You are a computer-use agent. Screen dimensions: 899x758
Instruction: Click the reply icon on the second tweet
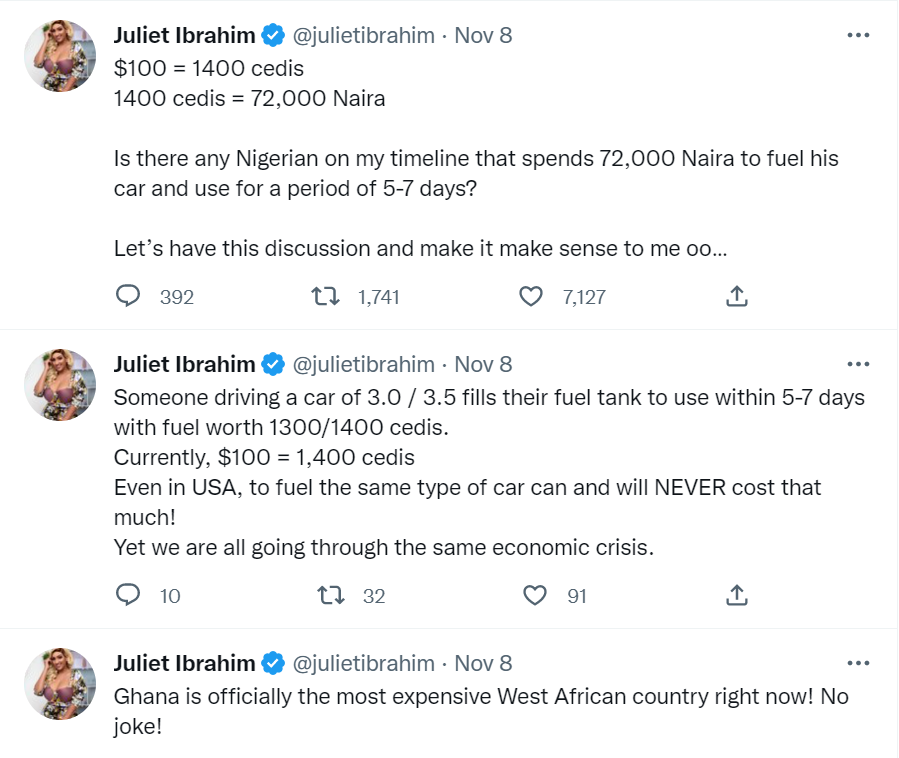tap(128, 594)
